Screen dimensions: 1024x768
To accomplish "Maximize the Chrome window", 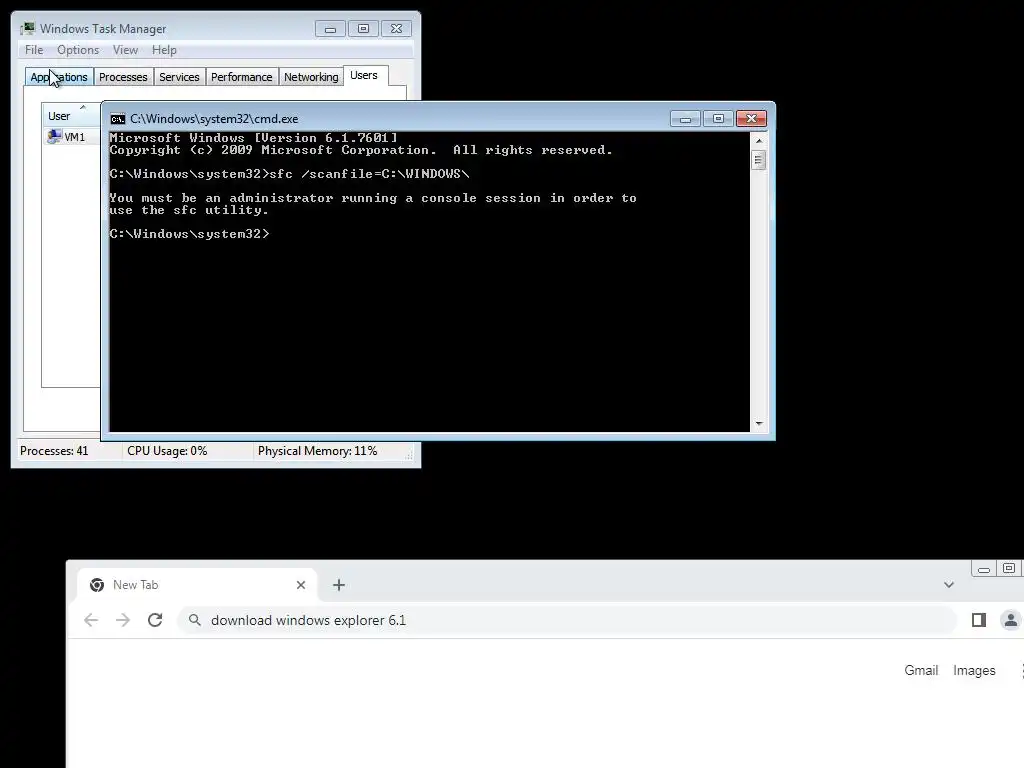I will pos(1010,569).
